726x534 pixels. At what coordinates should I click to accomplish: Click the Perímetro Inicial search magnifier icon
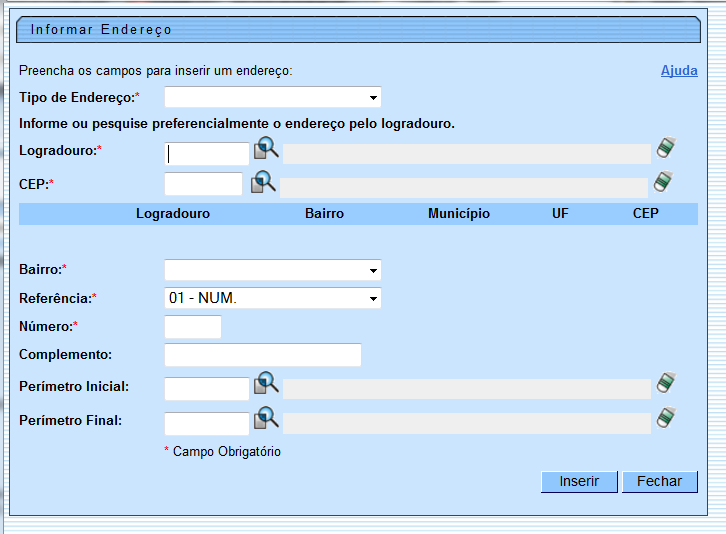[x=265, y=384]
